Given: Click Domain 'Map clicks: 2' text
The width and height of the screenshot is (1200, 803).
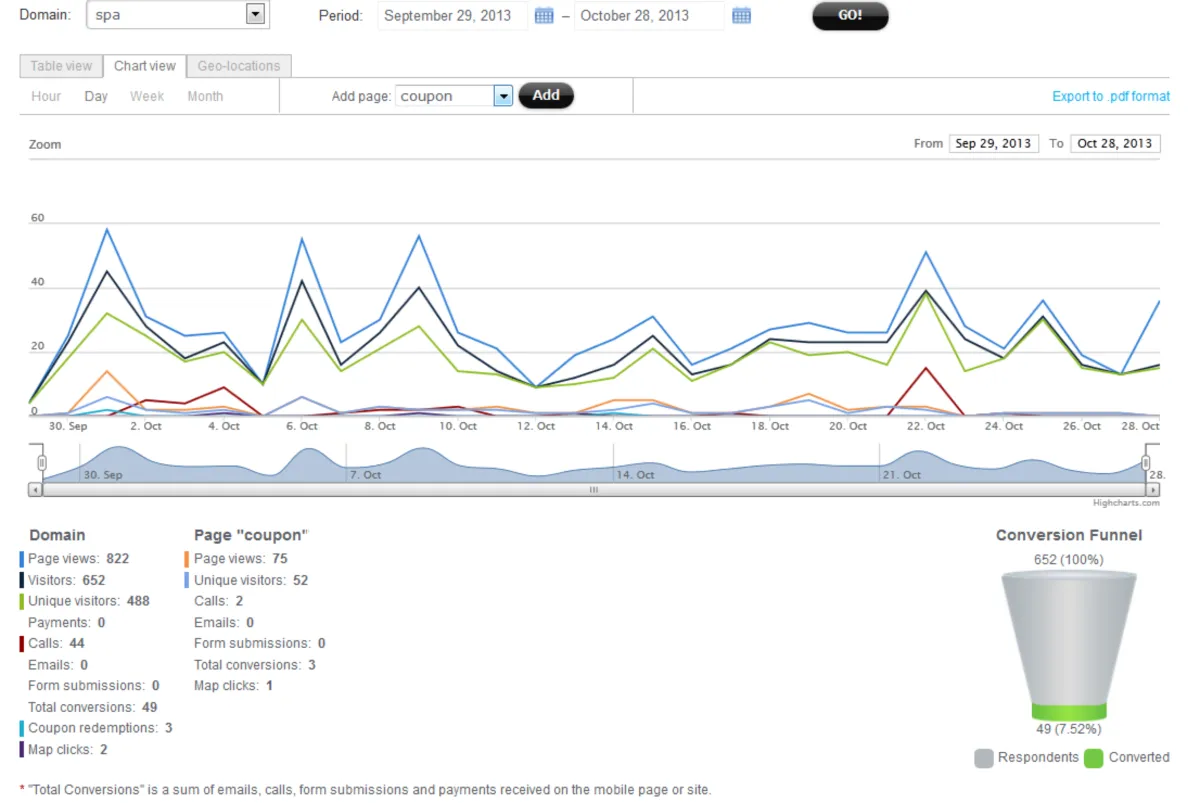Looking at the screenshot, I should [68, 749].
